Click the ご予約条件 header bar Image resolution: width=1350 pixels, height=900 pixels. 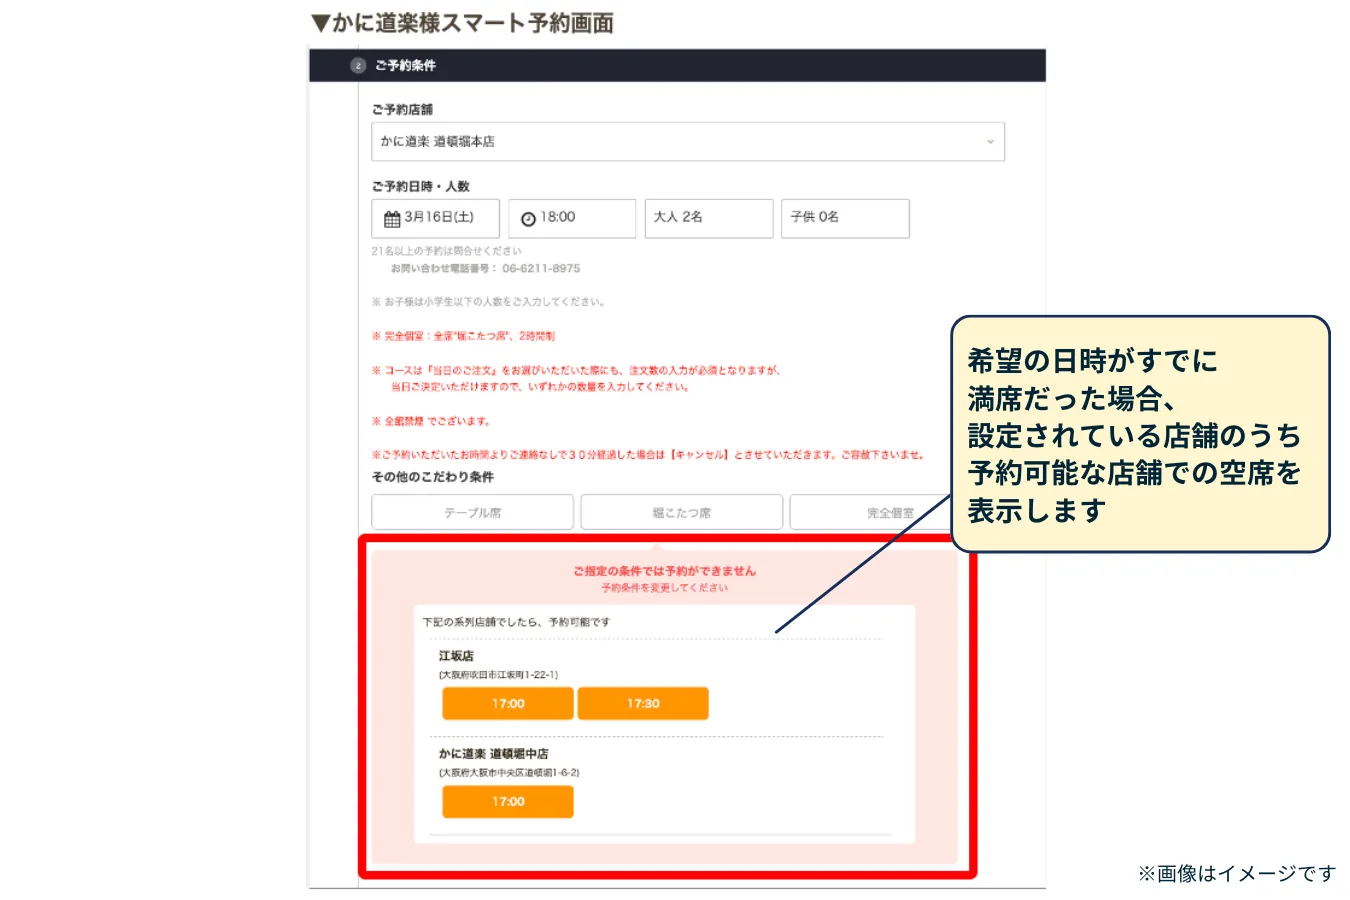[677, 65]
